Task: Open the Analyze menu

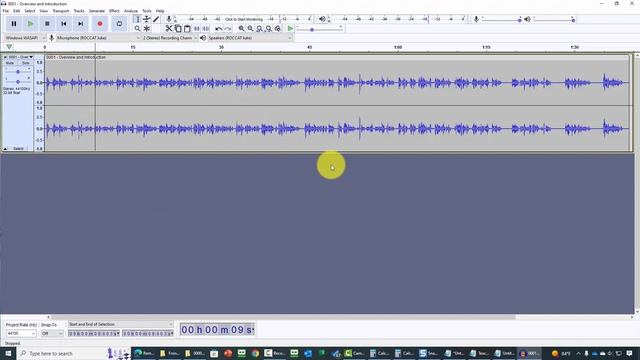Action: click(x=131, y=11)
